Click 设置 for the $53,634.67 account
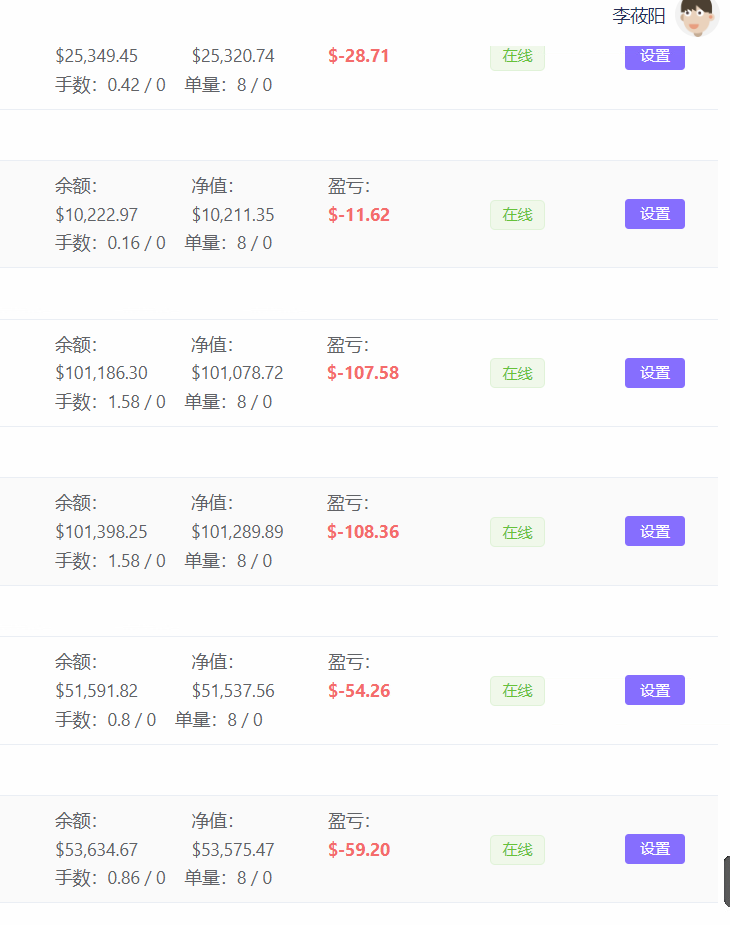 click(654, 849)
